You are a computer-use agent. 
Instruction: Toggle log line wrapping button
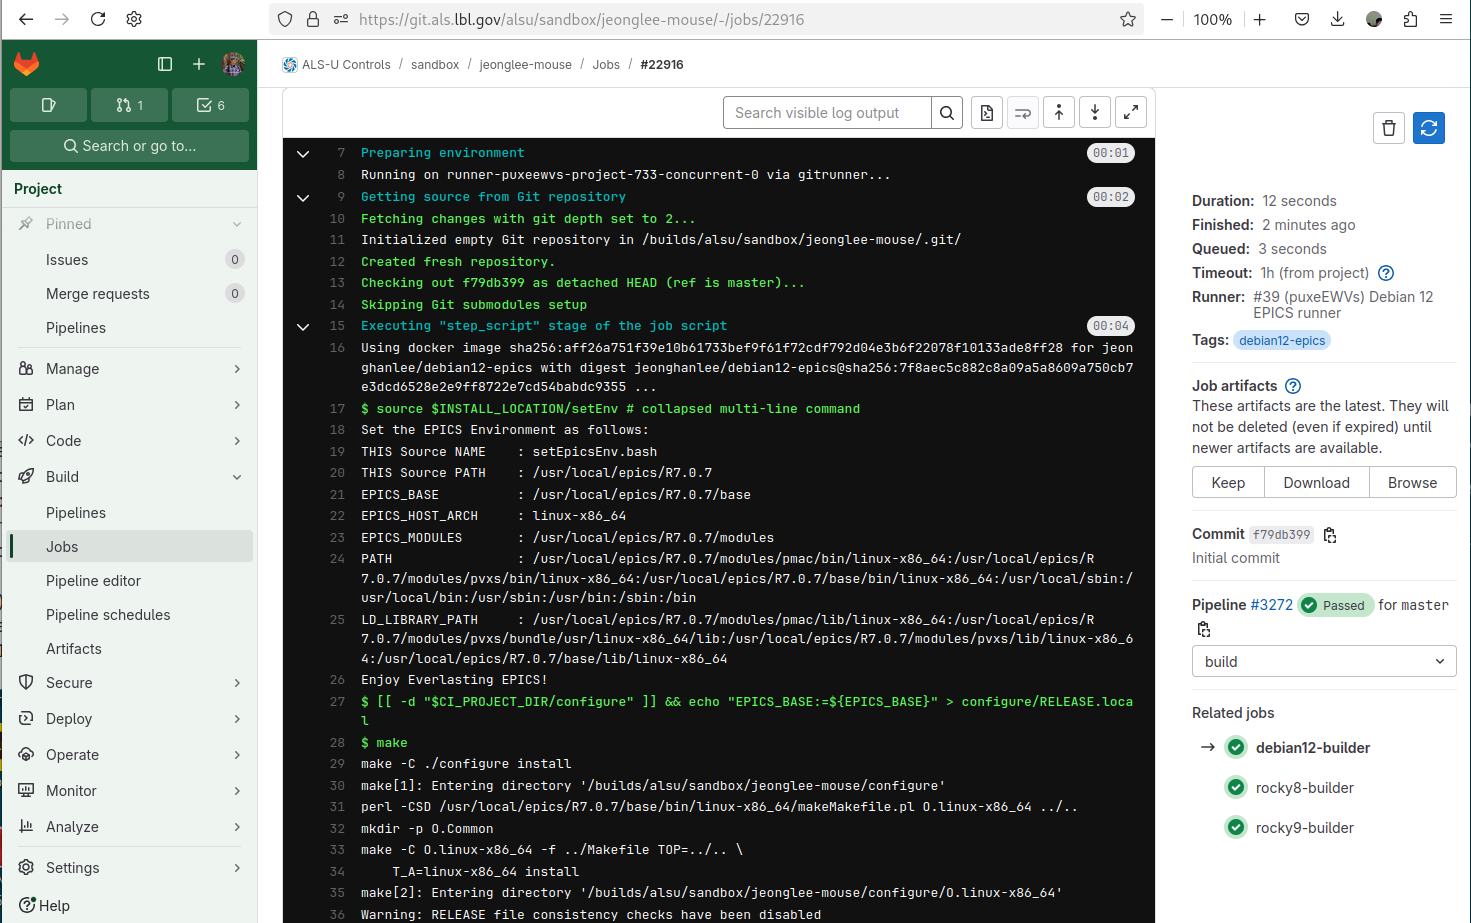1023,113
